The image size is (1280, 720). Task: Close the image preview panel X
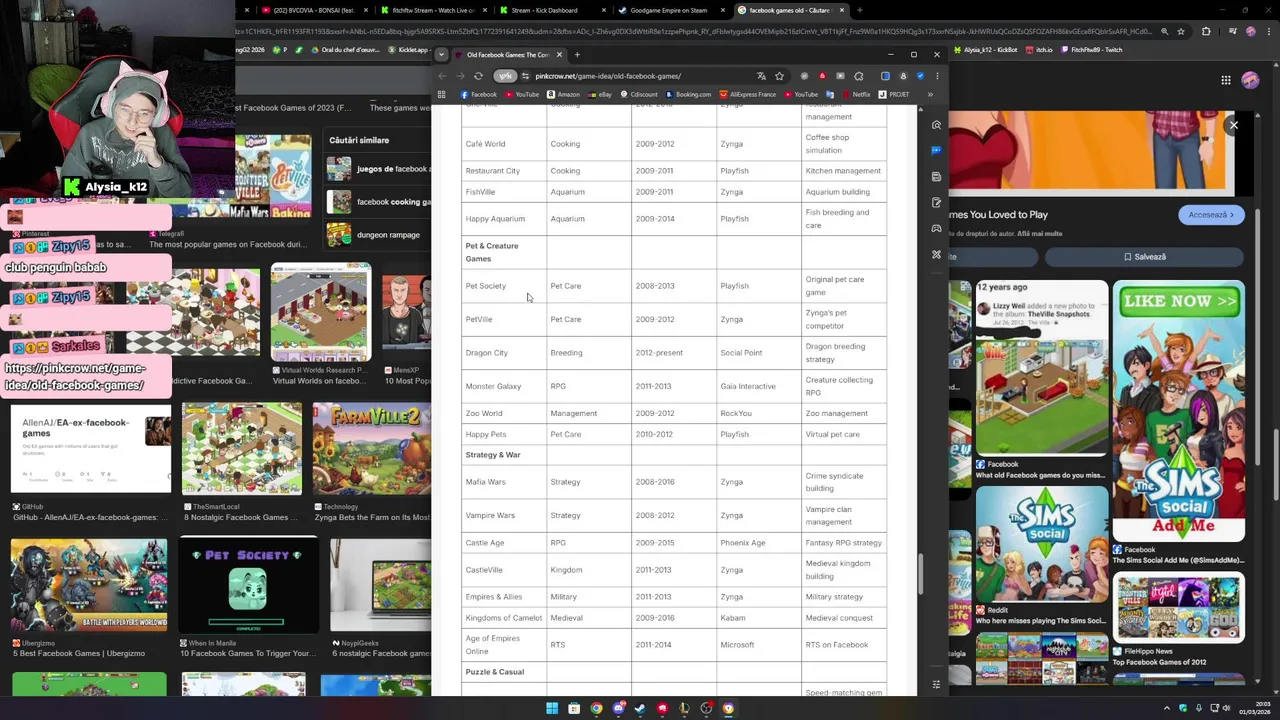click(1234, 125)
